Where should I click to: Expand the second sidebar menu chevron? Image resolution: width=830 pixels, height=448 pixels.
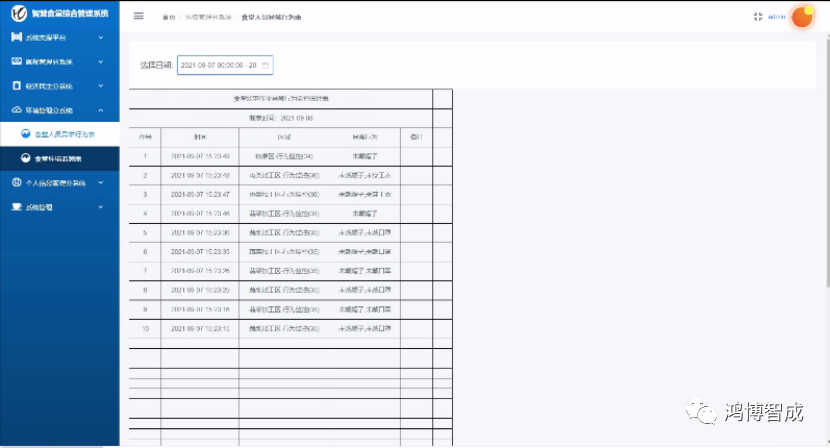(x=101, y=62)
